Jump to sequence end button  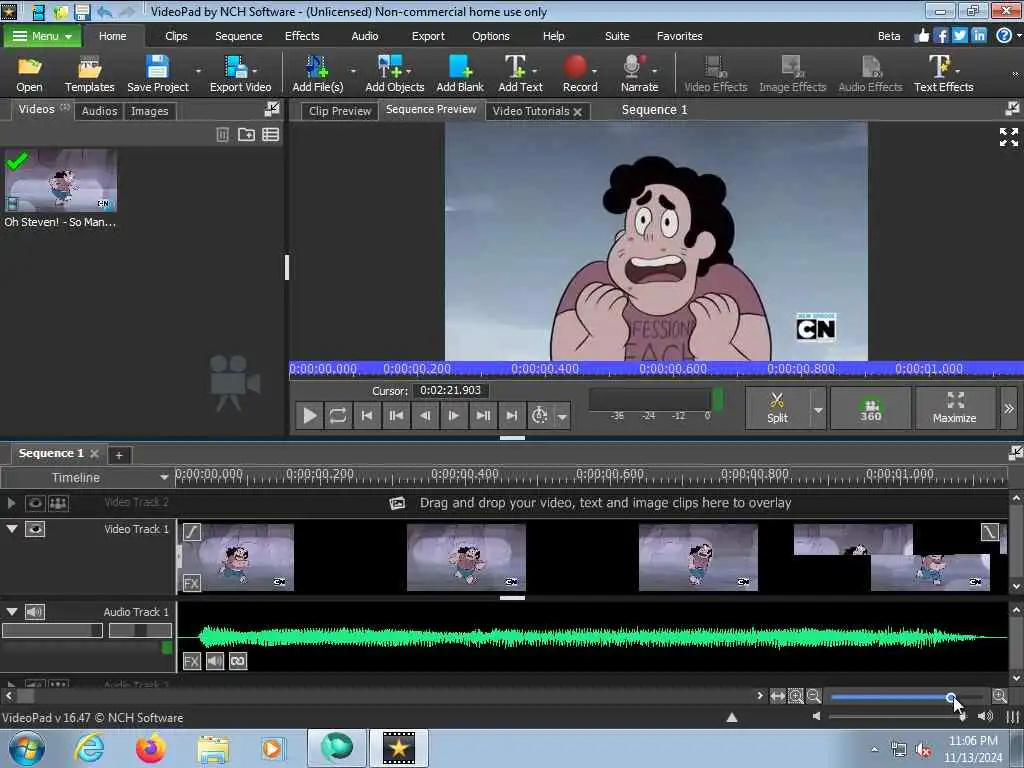[511, 415]
